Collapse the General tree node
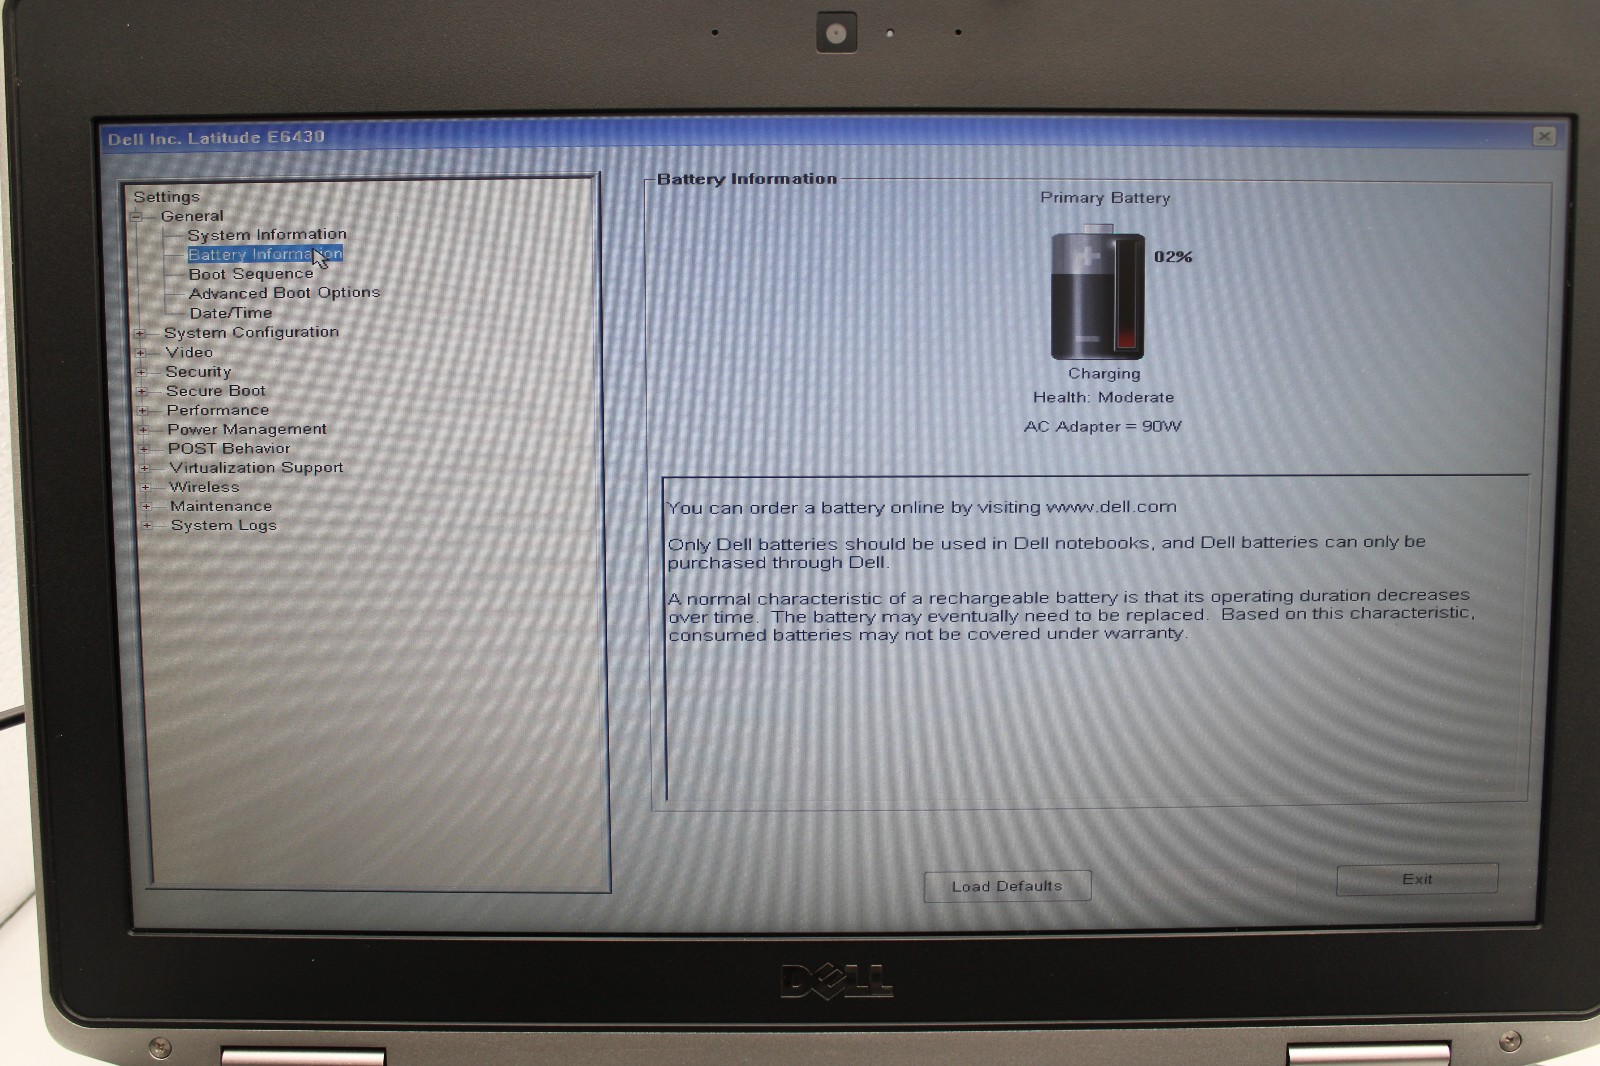 click(x=136, y=216)
